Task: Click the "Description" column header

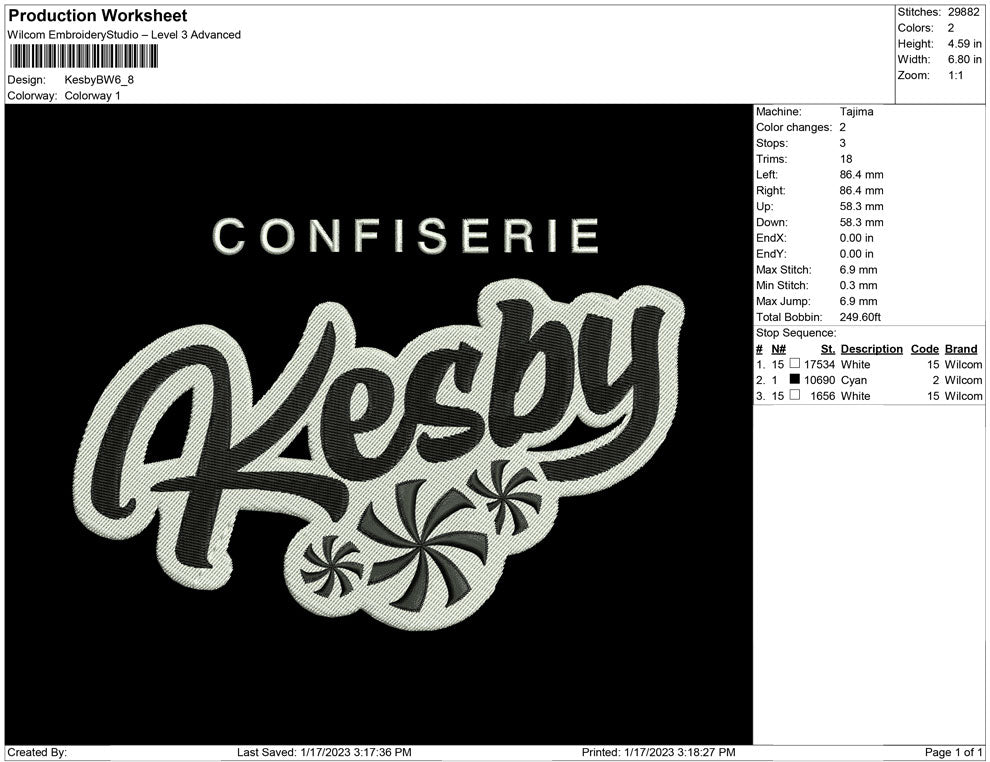Action: pos(871,348)
